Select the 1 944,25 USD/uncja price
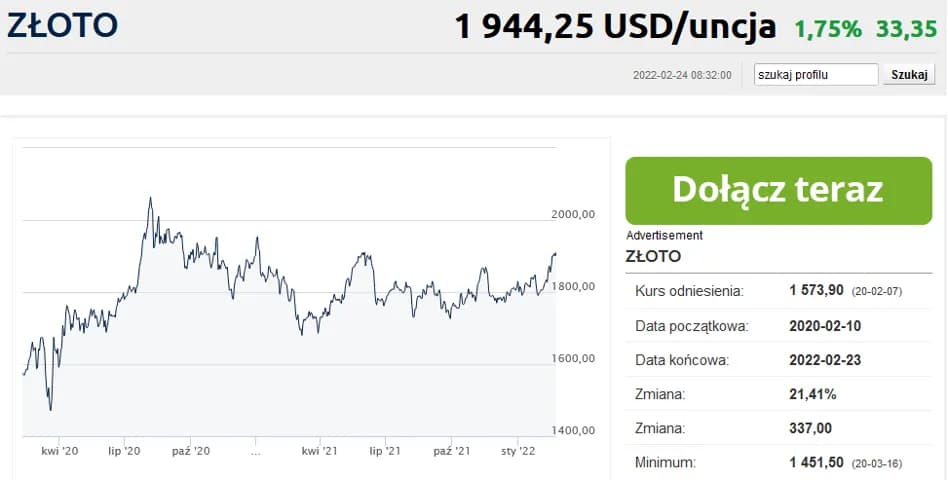This screenshot has height=480, width=948. tap(615, 27)
